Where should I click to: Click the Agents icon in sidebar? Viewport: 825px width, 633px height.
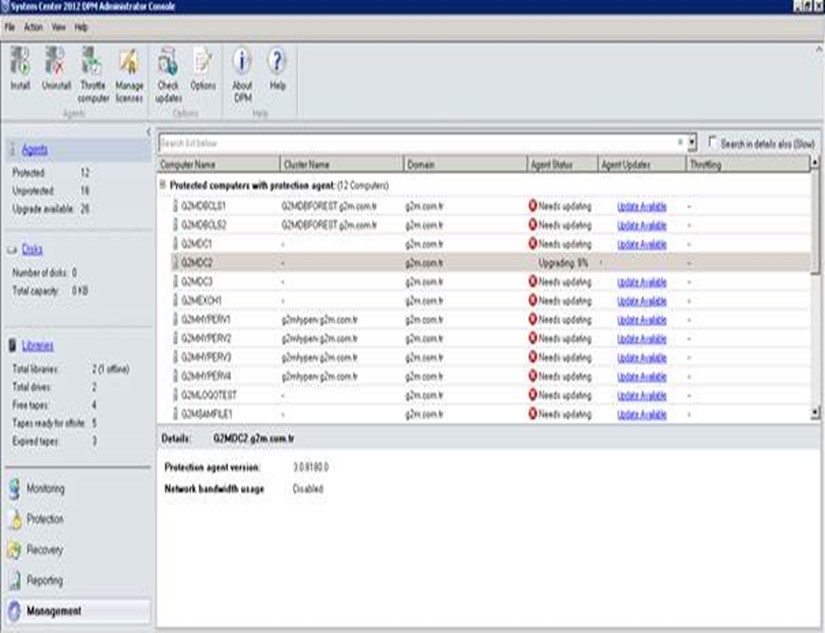click(x=12, y=150)
